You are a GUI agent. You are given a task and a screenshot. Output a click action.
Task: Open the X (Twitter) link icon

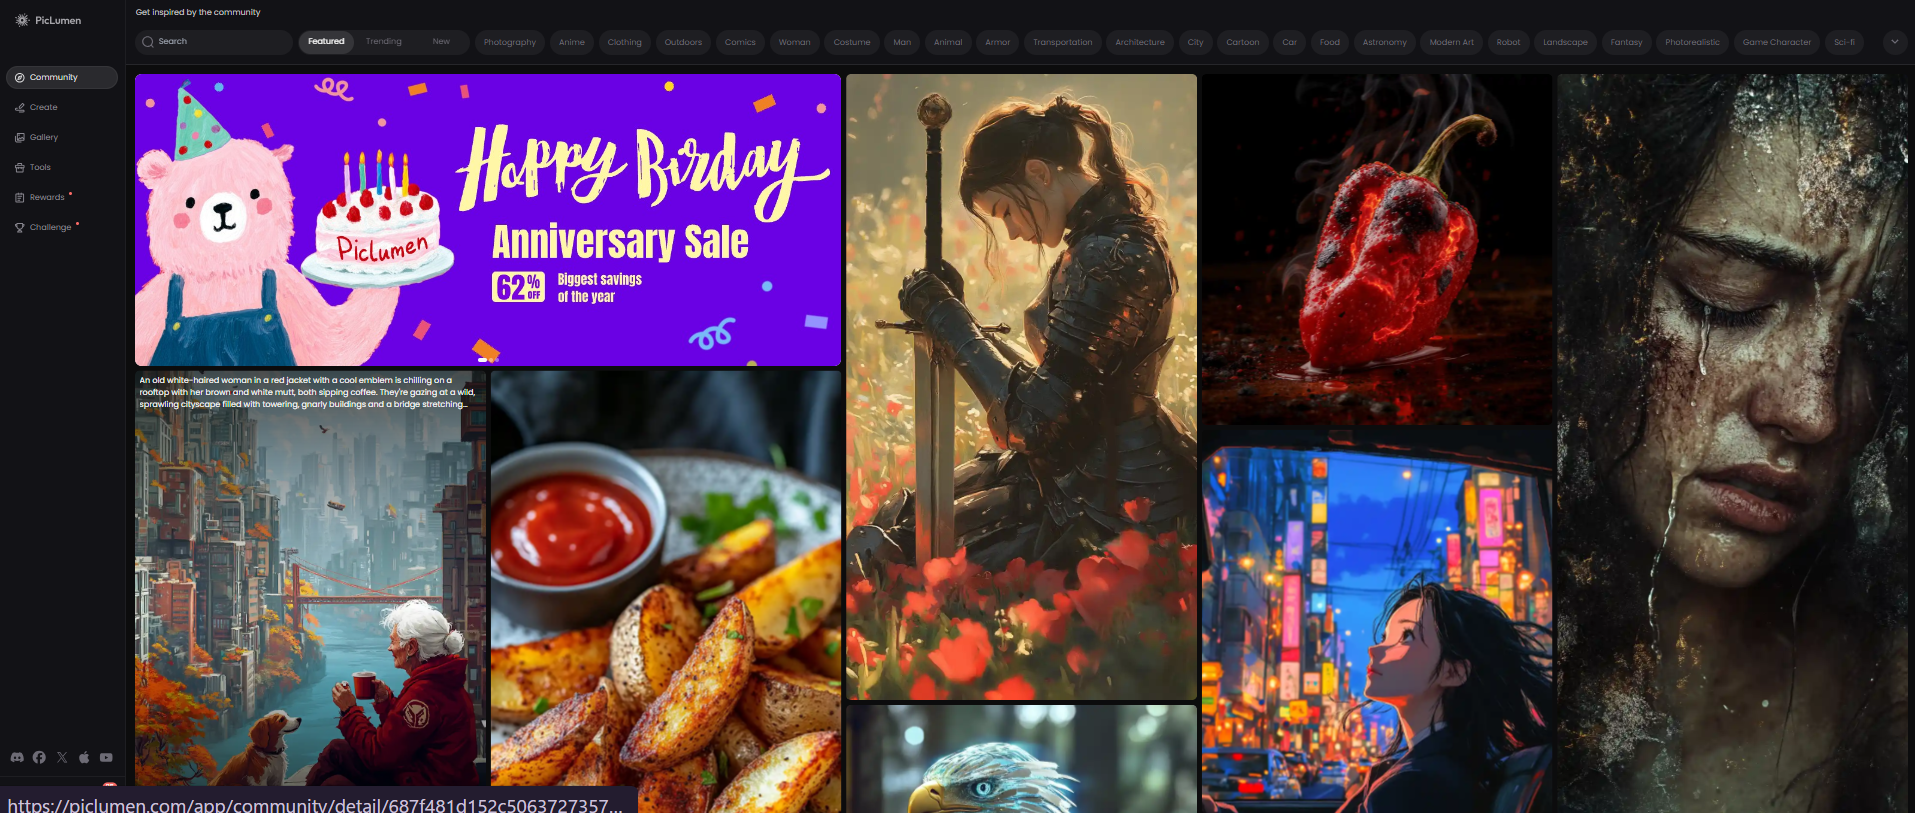click(x=62, y=758)
